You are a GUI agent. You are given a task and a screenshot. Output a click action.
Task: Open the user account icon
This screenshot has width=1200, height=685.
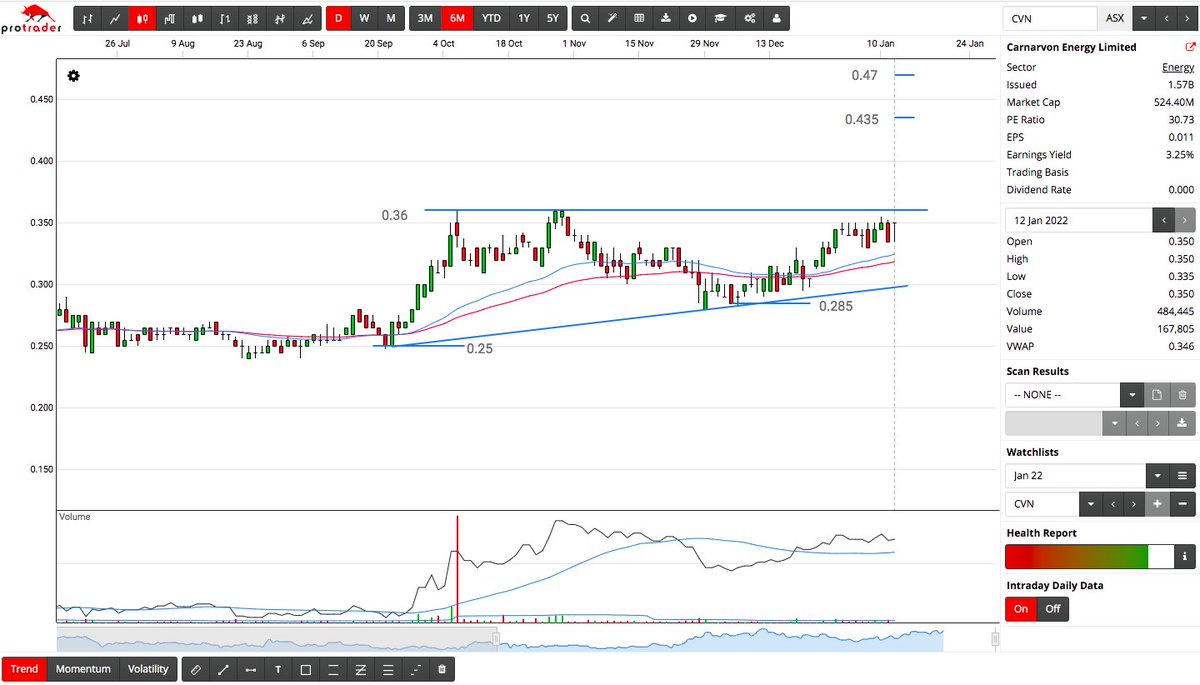[x=778, y=18]
